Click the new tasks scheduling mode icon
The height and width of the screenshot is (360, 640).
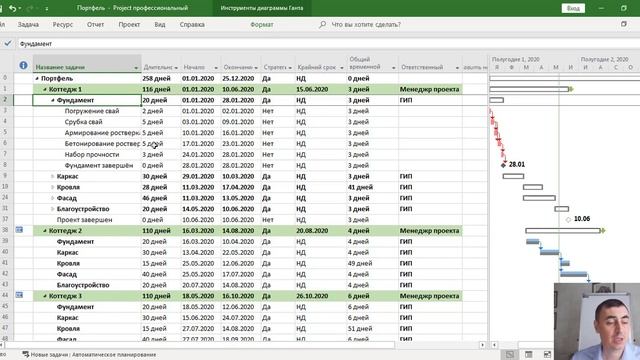(26, 354)
